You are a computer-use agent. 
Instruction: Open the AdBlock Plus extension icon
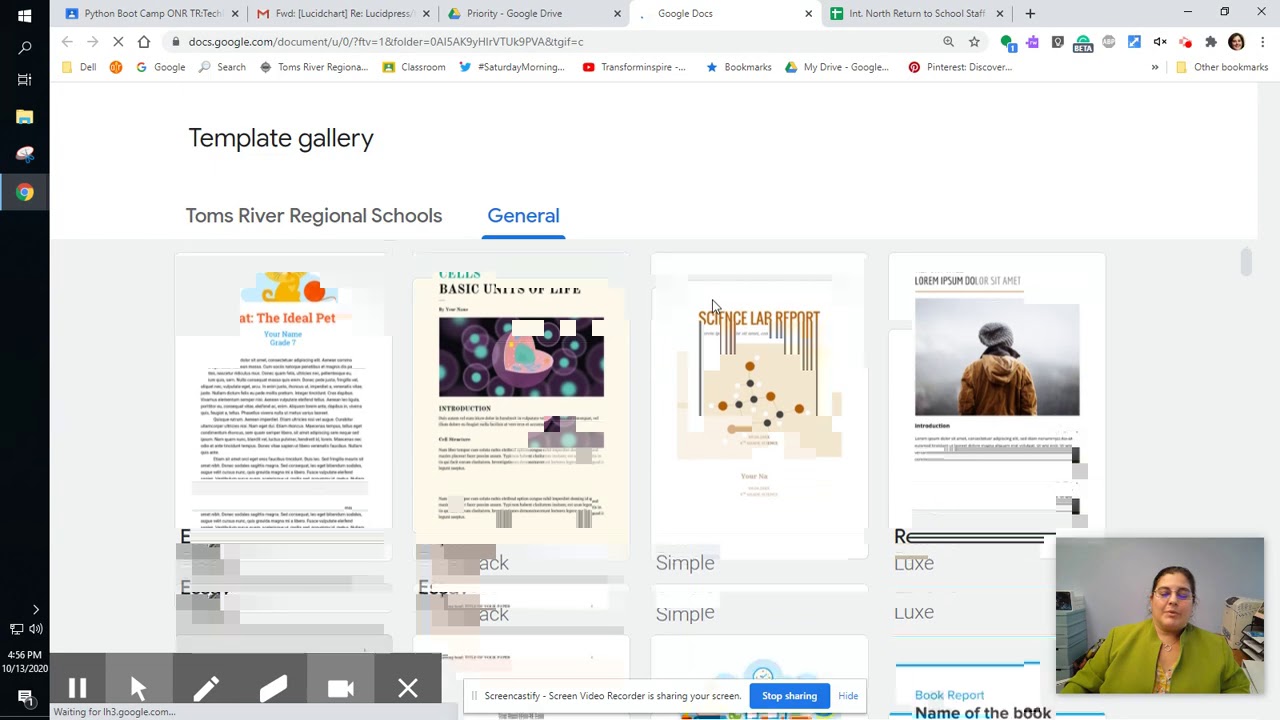point(1109,42)
